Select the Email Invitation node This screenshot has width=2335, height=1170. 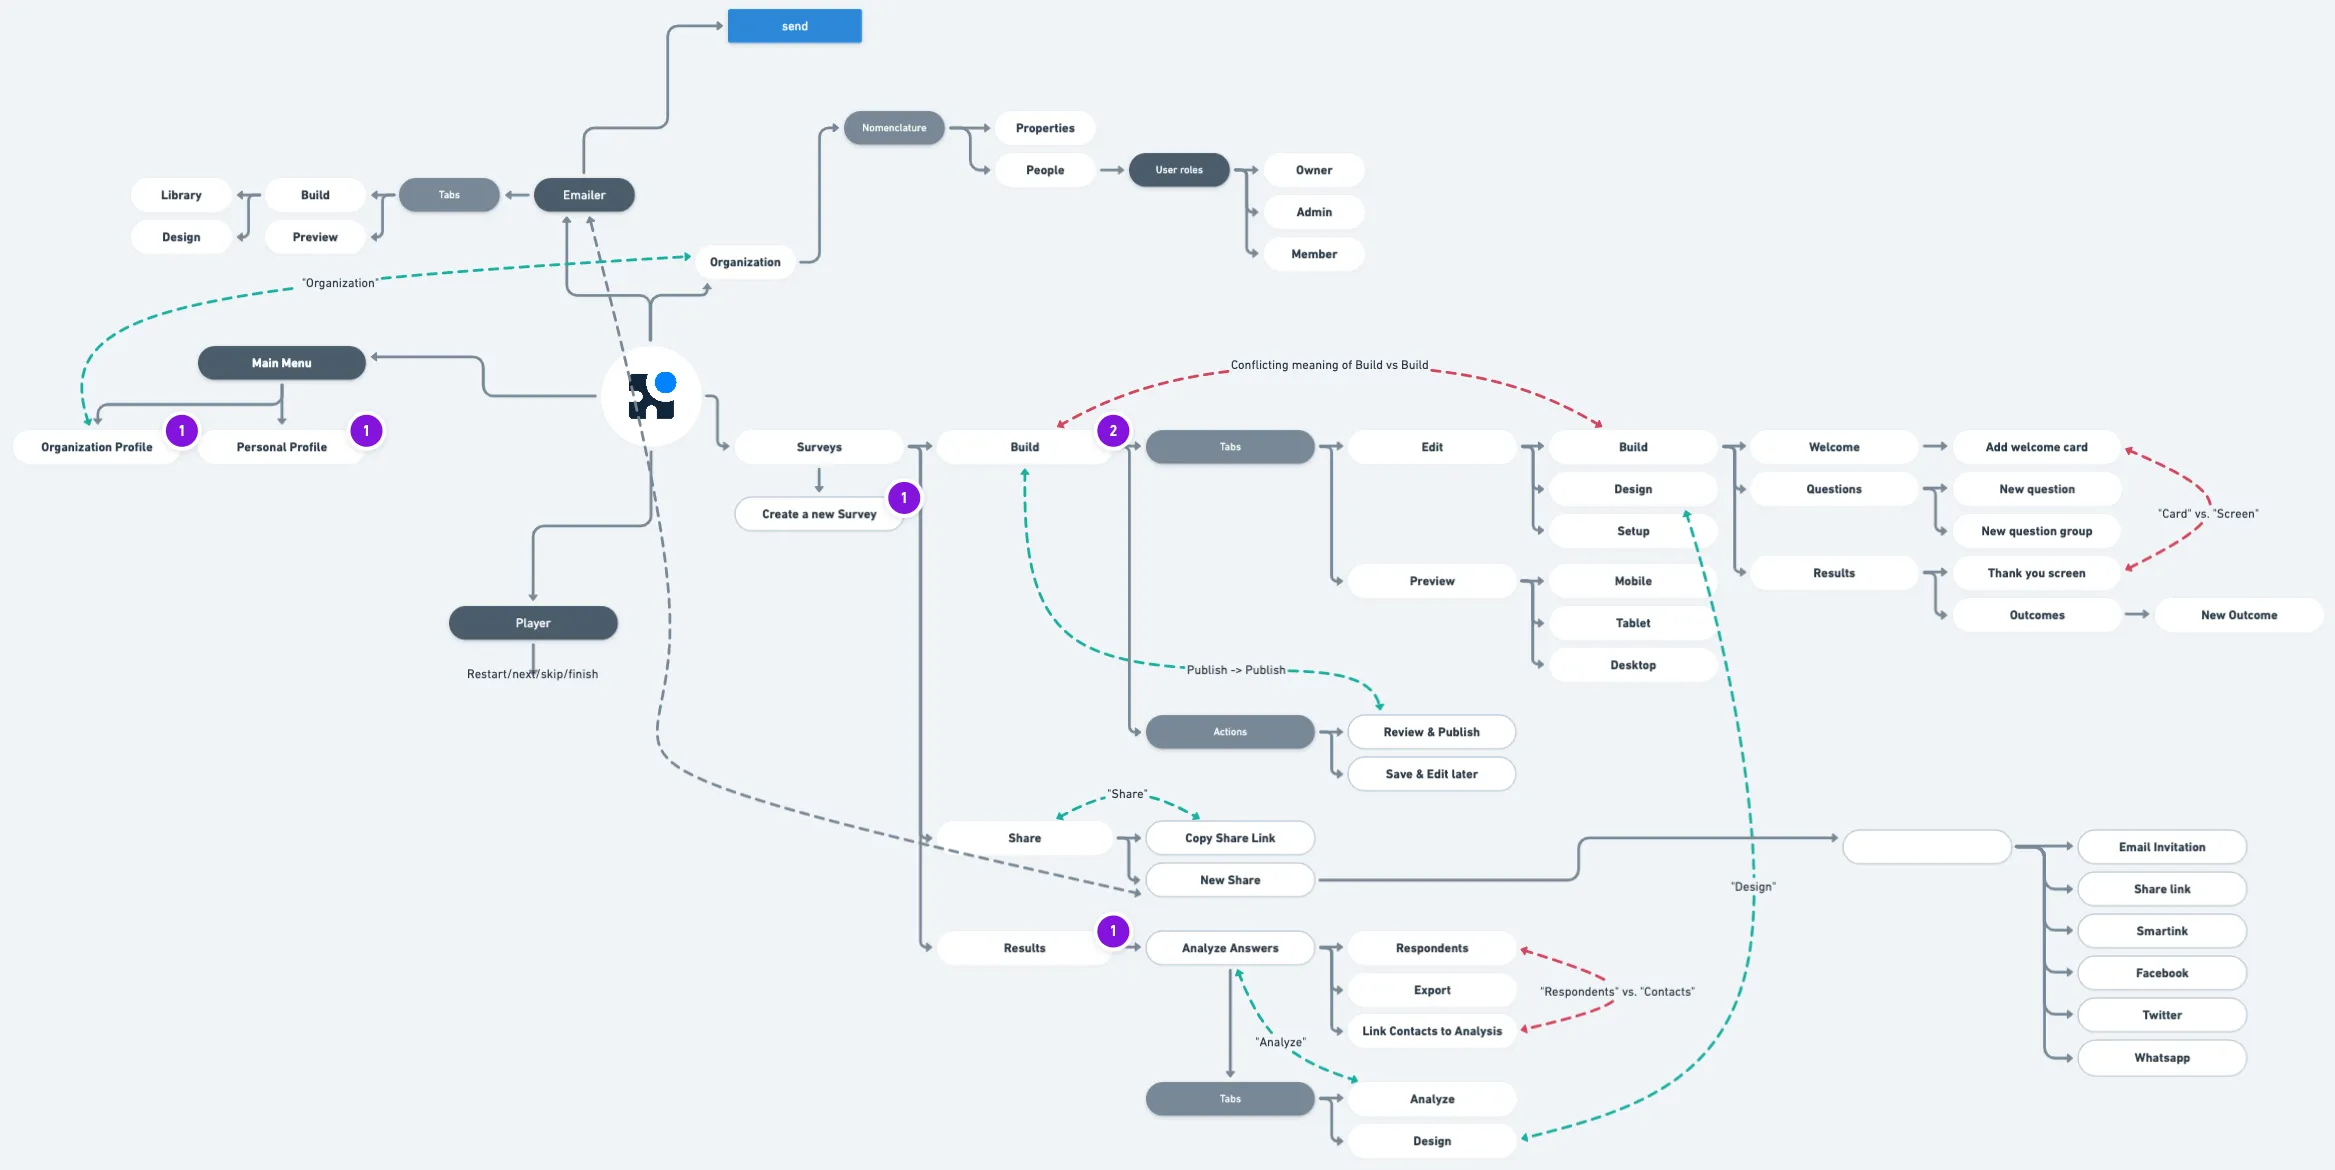coord(2162,847)
